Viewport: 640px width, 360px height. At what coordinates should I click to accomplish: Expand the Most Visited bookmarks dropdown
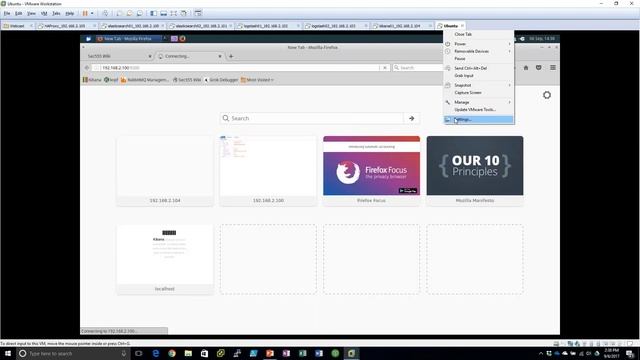(257, 80)
